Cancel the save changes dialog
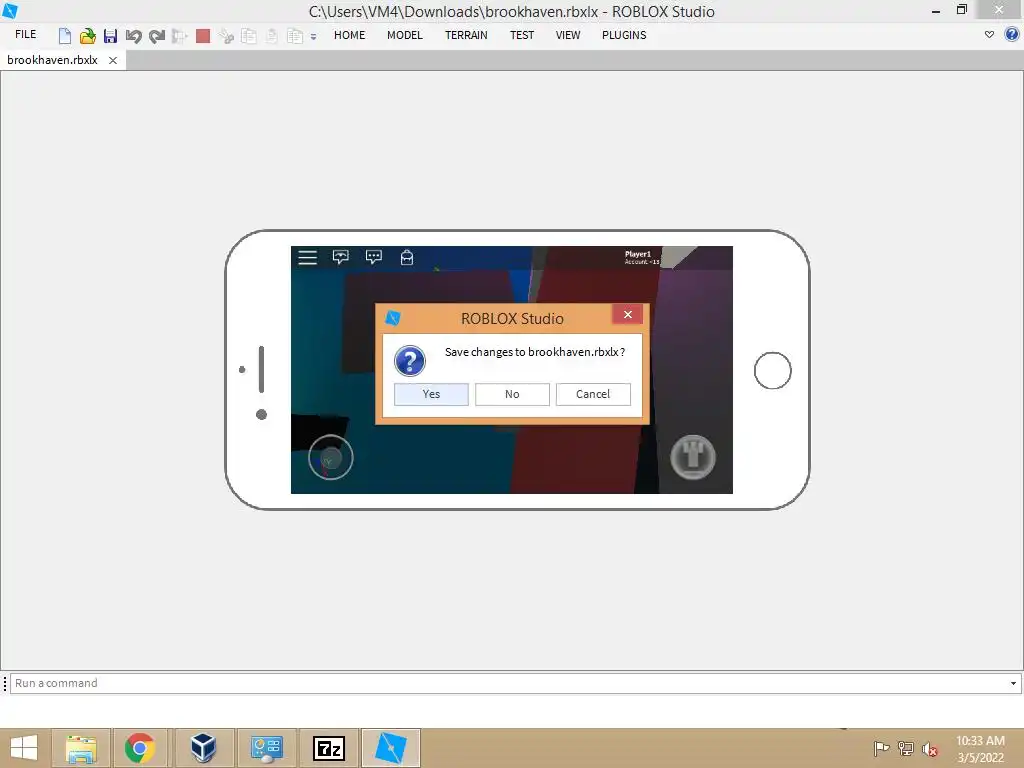The height and width of the screenshot is (768, 1024). 593,394
